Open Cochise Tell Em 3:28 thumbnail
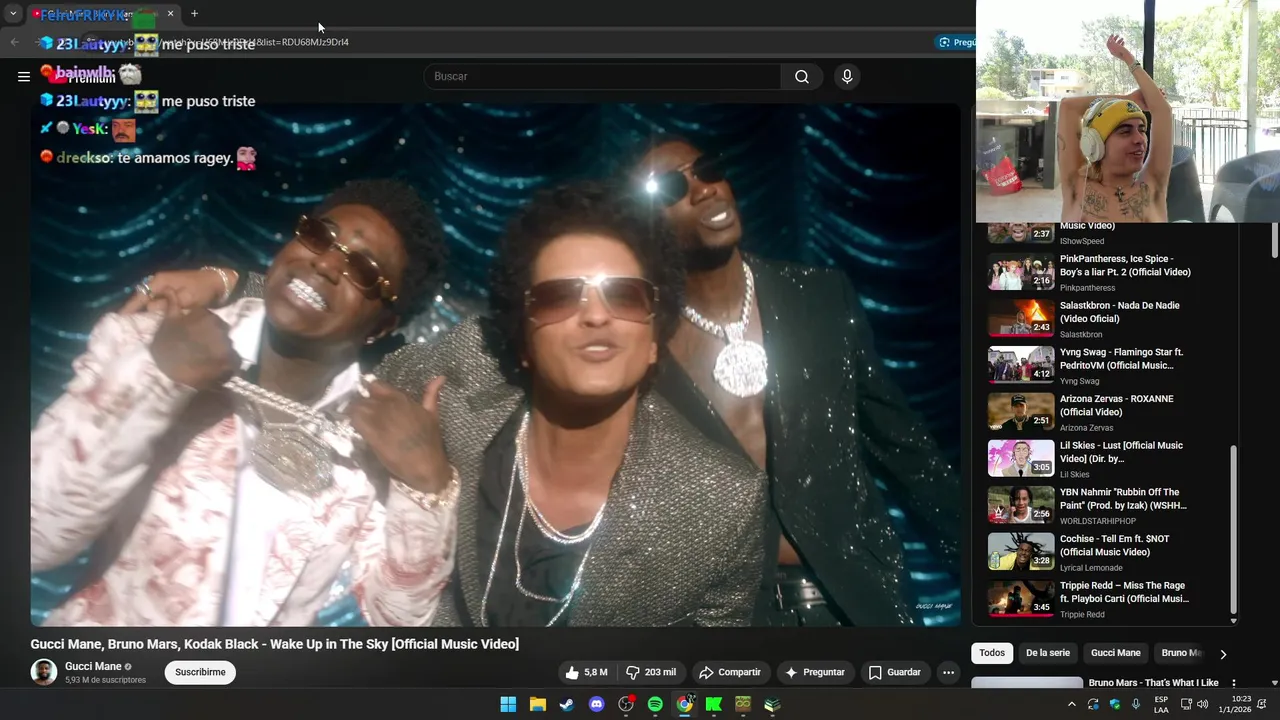This screenshot has width=1280, height=720. [x=1021, y=552]
